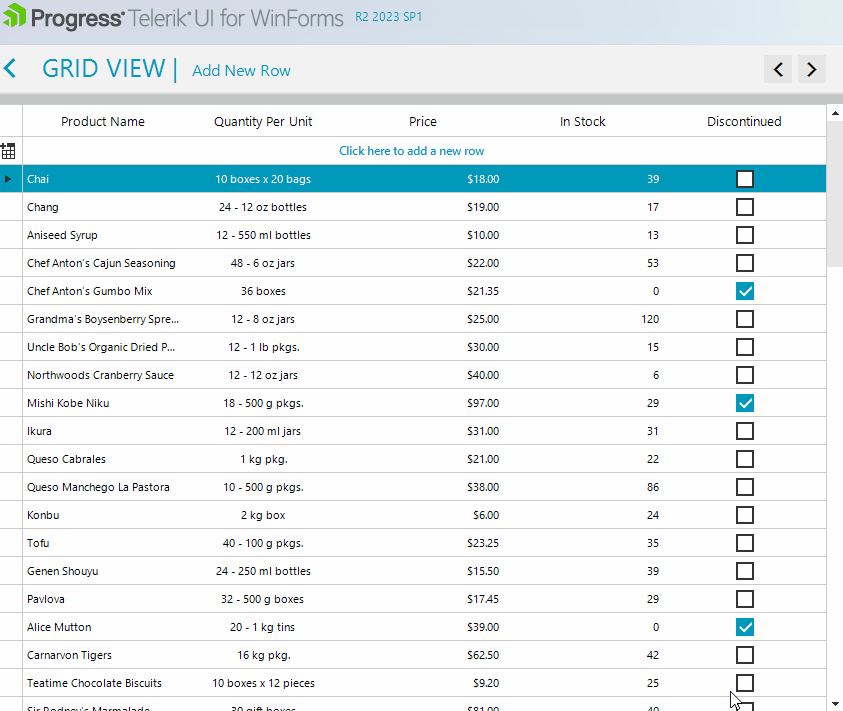Click the current-row arrow indicator beside Chai
Screen dimensions: 843x711
[x=9, y=179]
